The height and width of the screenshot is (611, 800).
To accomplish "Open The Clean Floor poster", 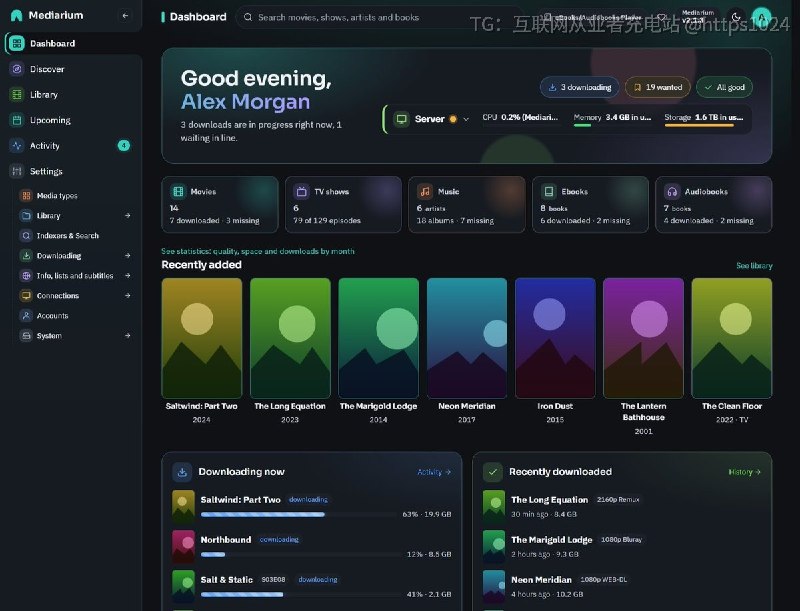I will (732, 338).
